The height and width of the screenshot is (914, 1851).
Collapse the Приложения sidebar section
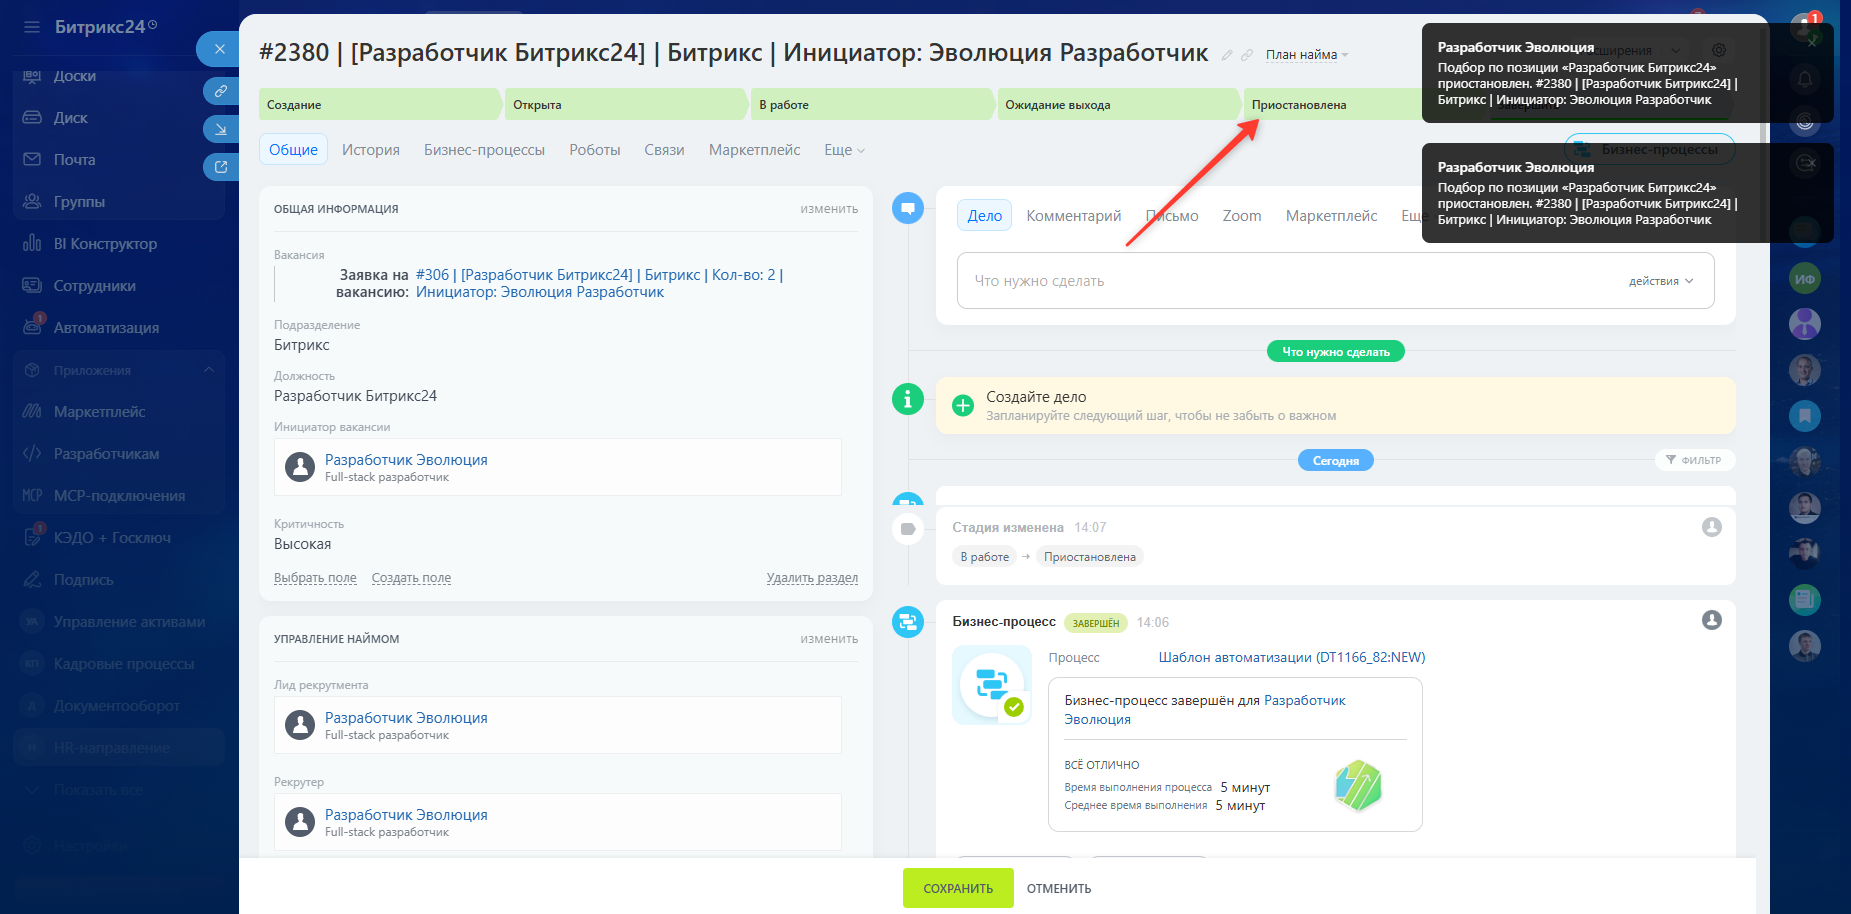(209, 370)
